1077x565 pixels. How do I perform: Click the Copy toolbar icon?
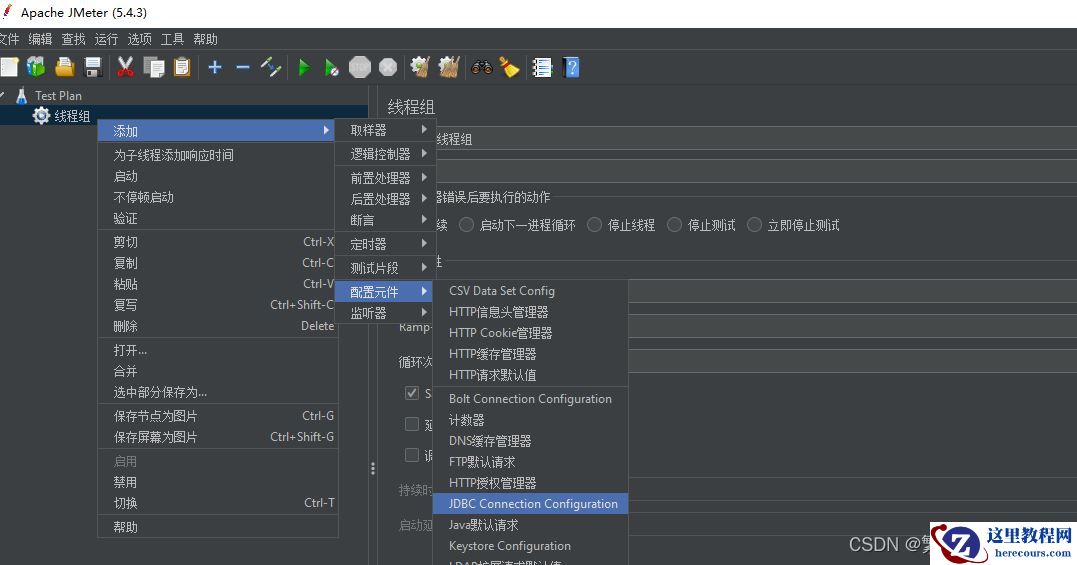coord(154,67)
